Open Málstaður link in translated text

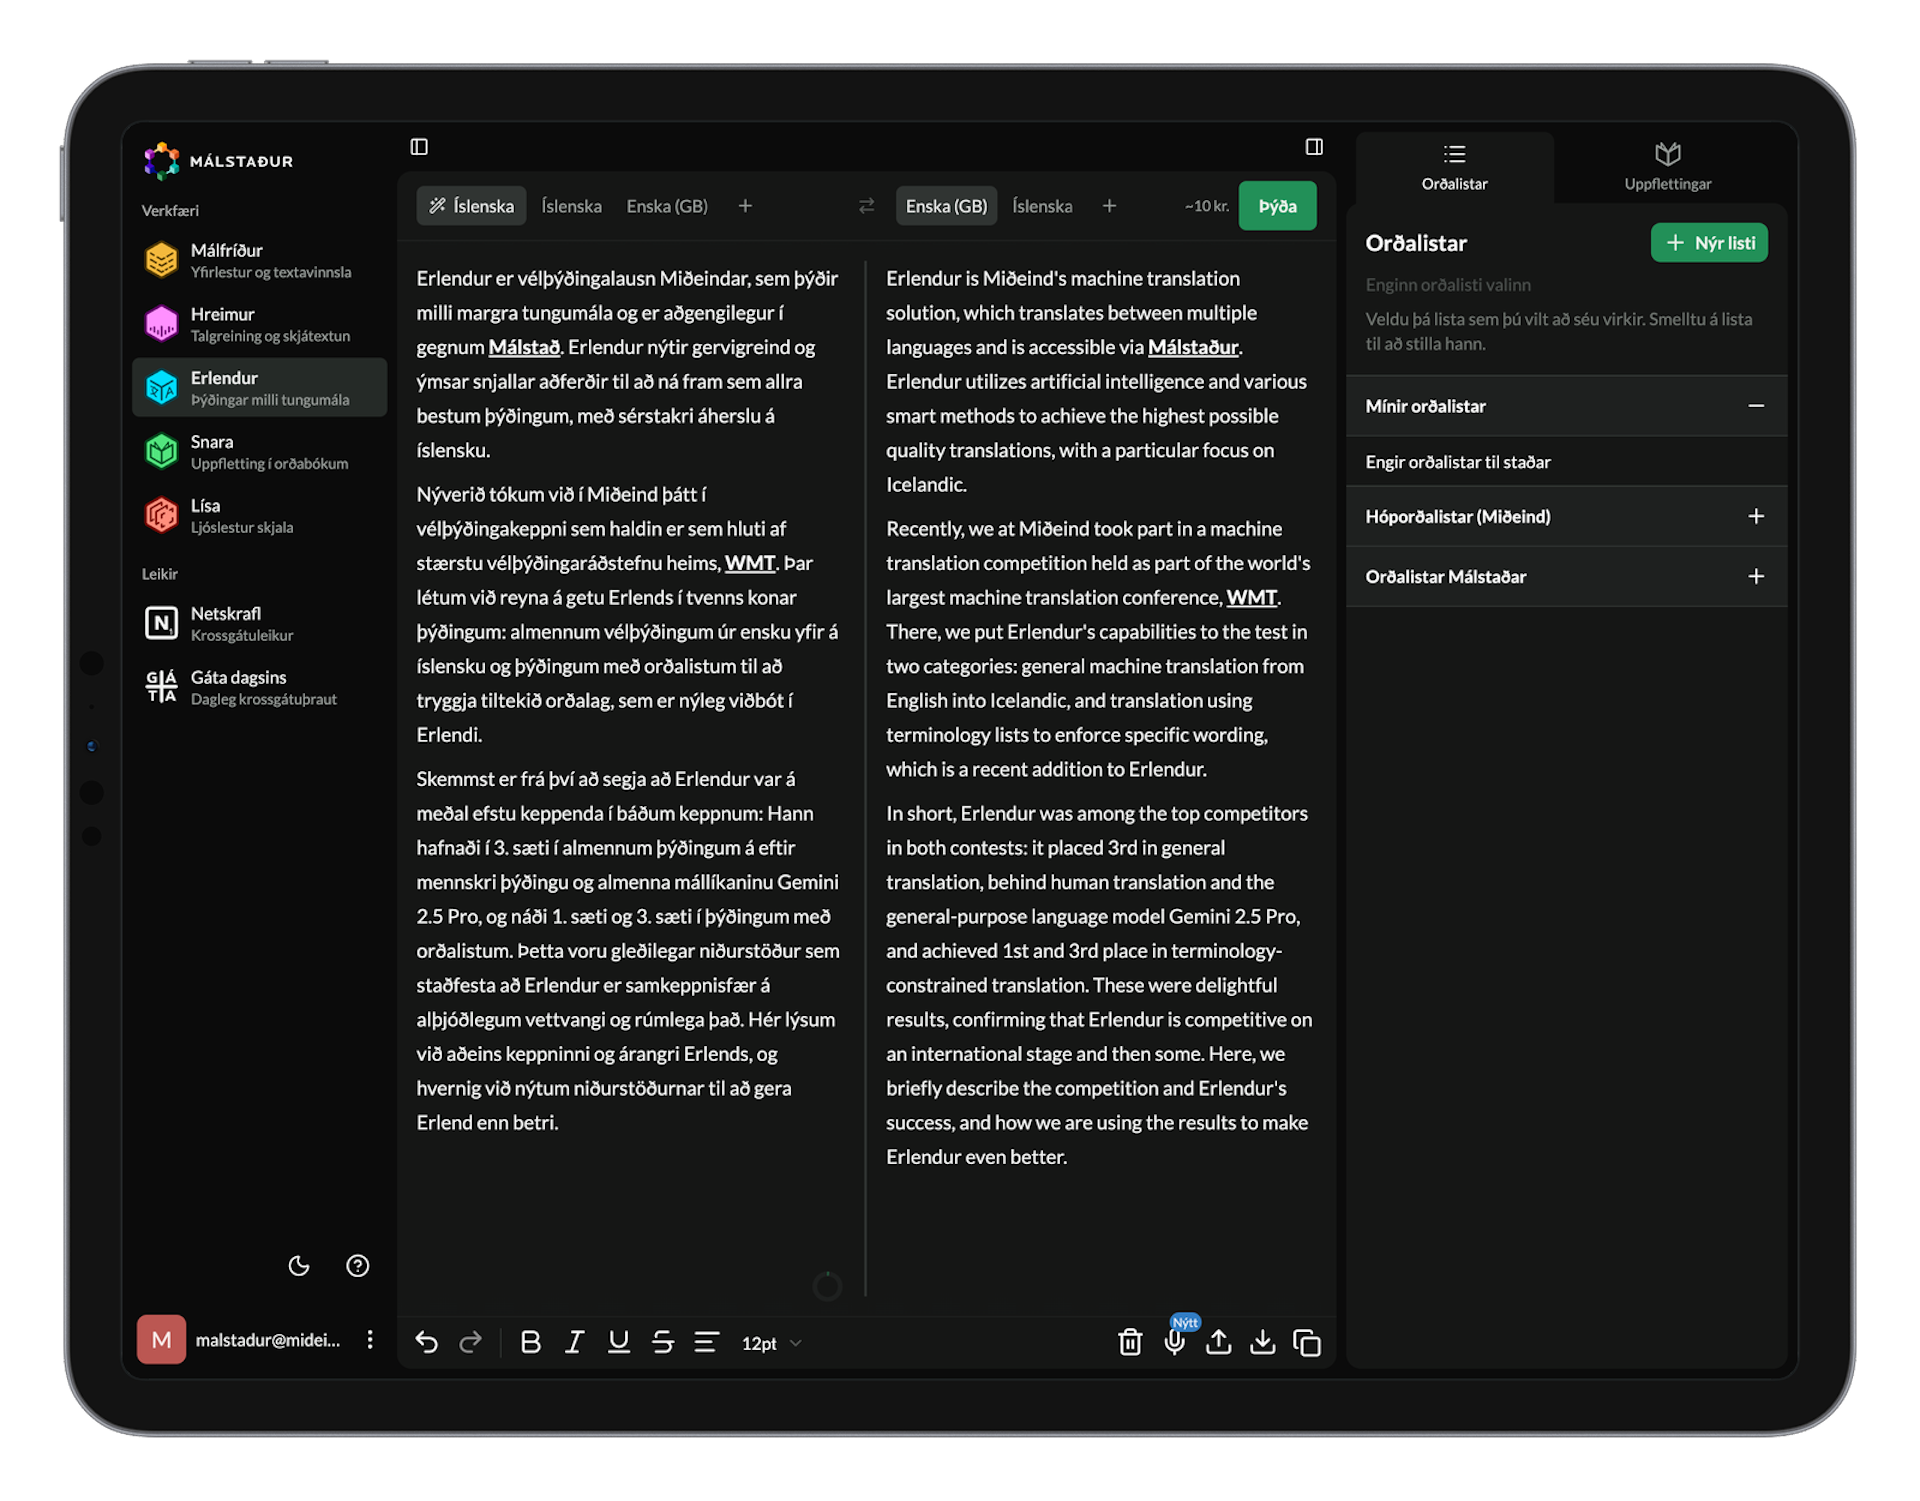click(x=1193, y=347)
